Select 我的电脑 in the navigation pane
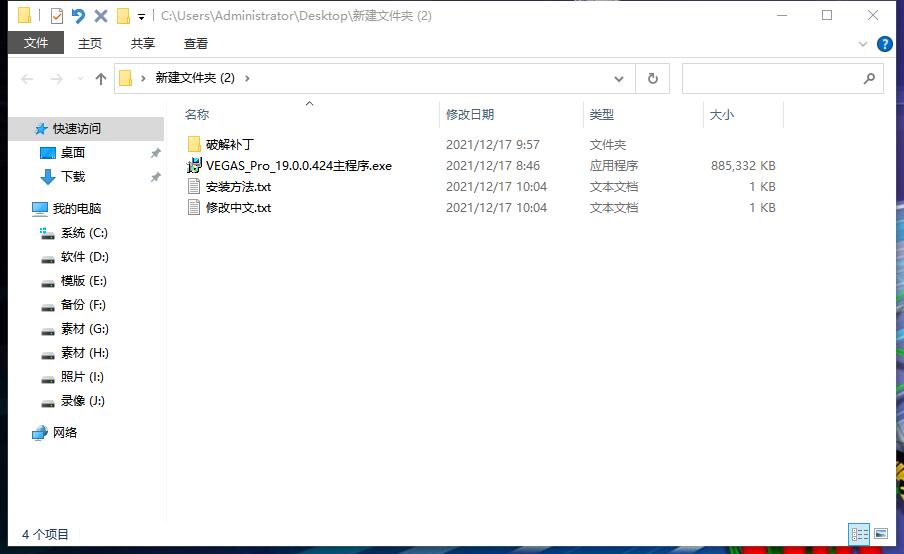 [x=77, y=209]
